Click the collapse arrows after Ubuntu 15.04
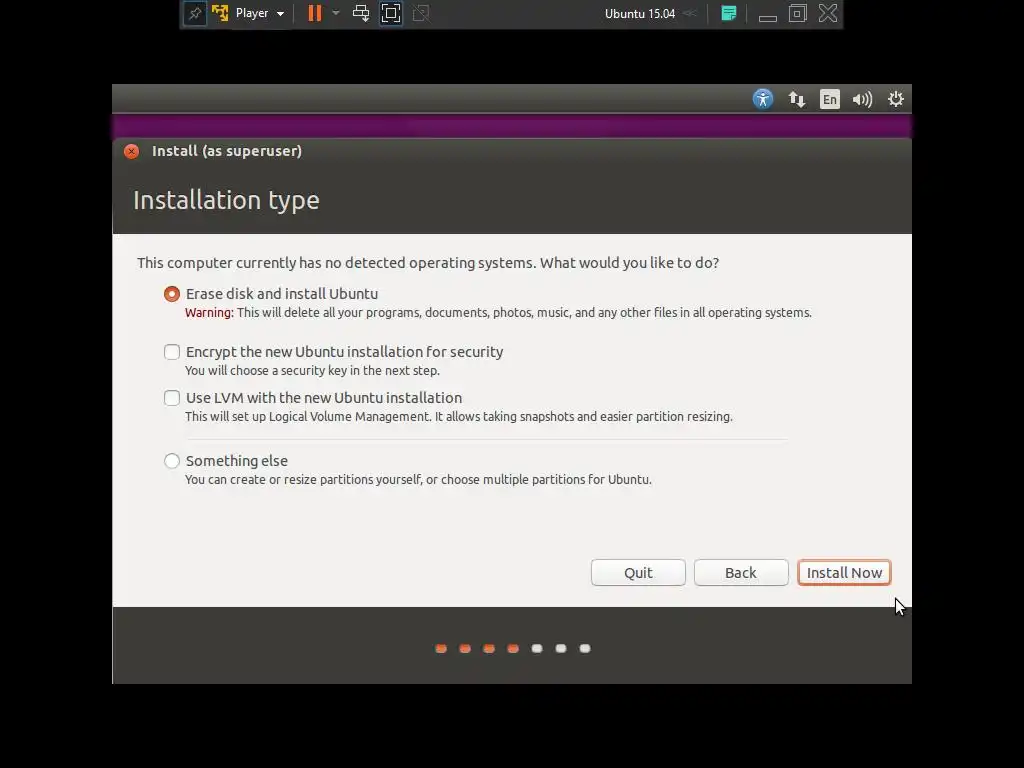 tap(690, 14)
